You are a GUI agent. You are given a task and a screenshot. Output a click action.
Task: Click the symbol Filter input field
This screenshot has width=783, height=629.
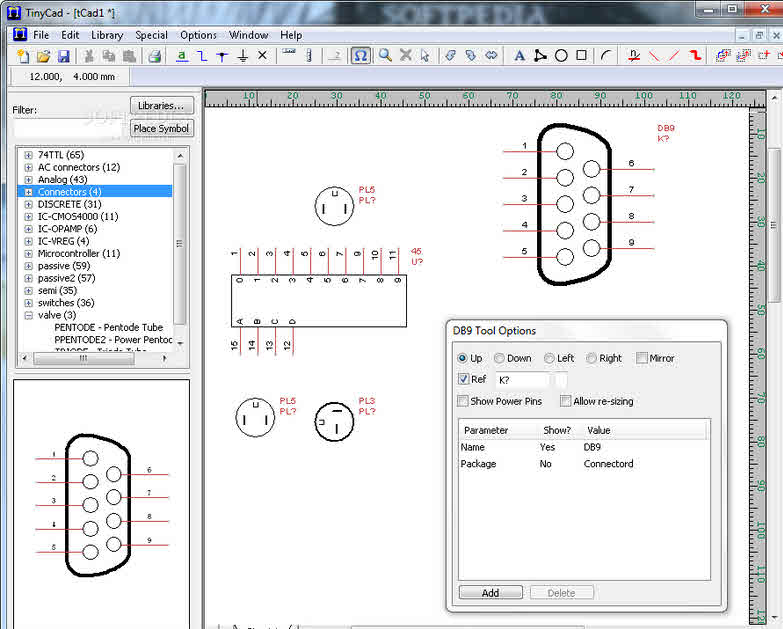pos(68,128)
